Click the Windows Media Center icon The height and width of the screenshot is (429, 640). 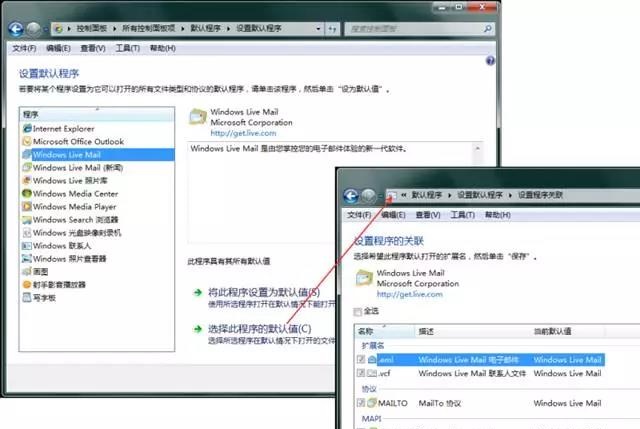point(27,193)
